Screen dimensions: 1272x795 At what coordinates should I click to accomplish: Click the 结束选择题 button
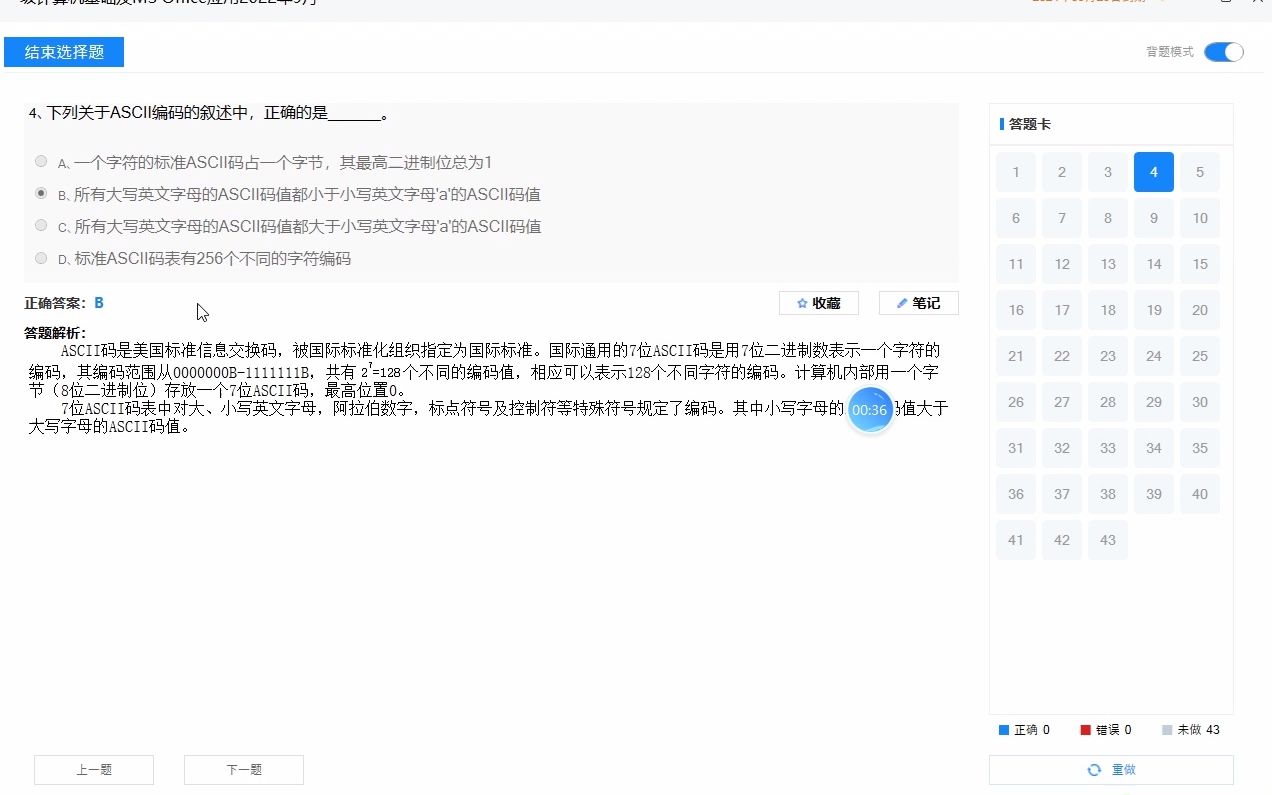63,50
